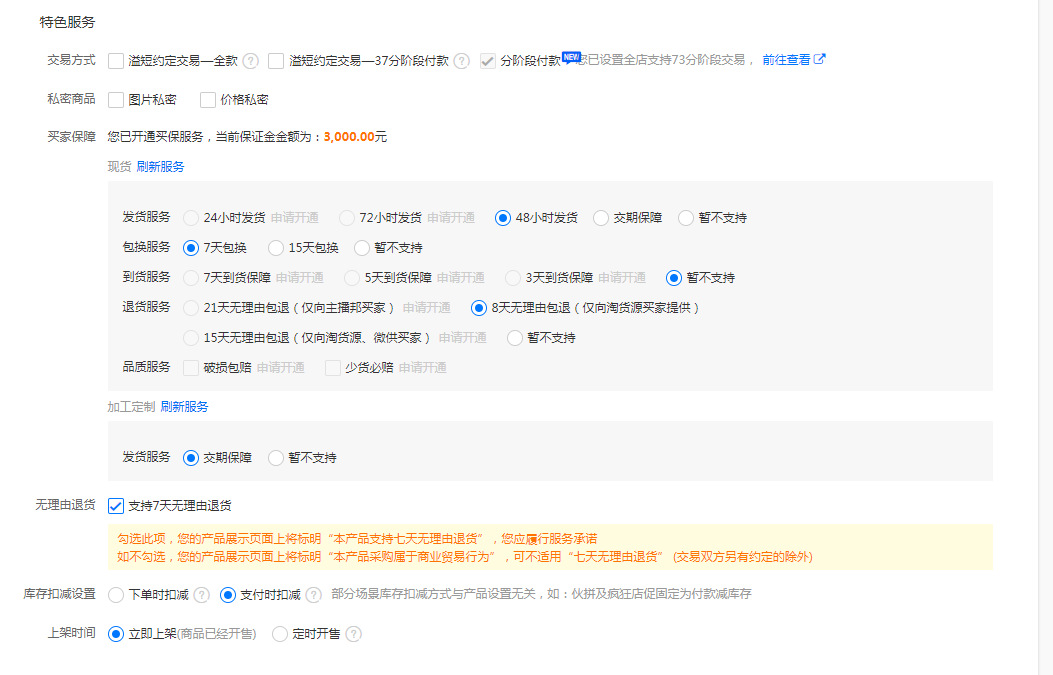Uncheck 支持7天无理由退货

coord(116,506)
